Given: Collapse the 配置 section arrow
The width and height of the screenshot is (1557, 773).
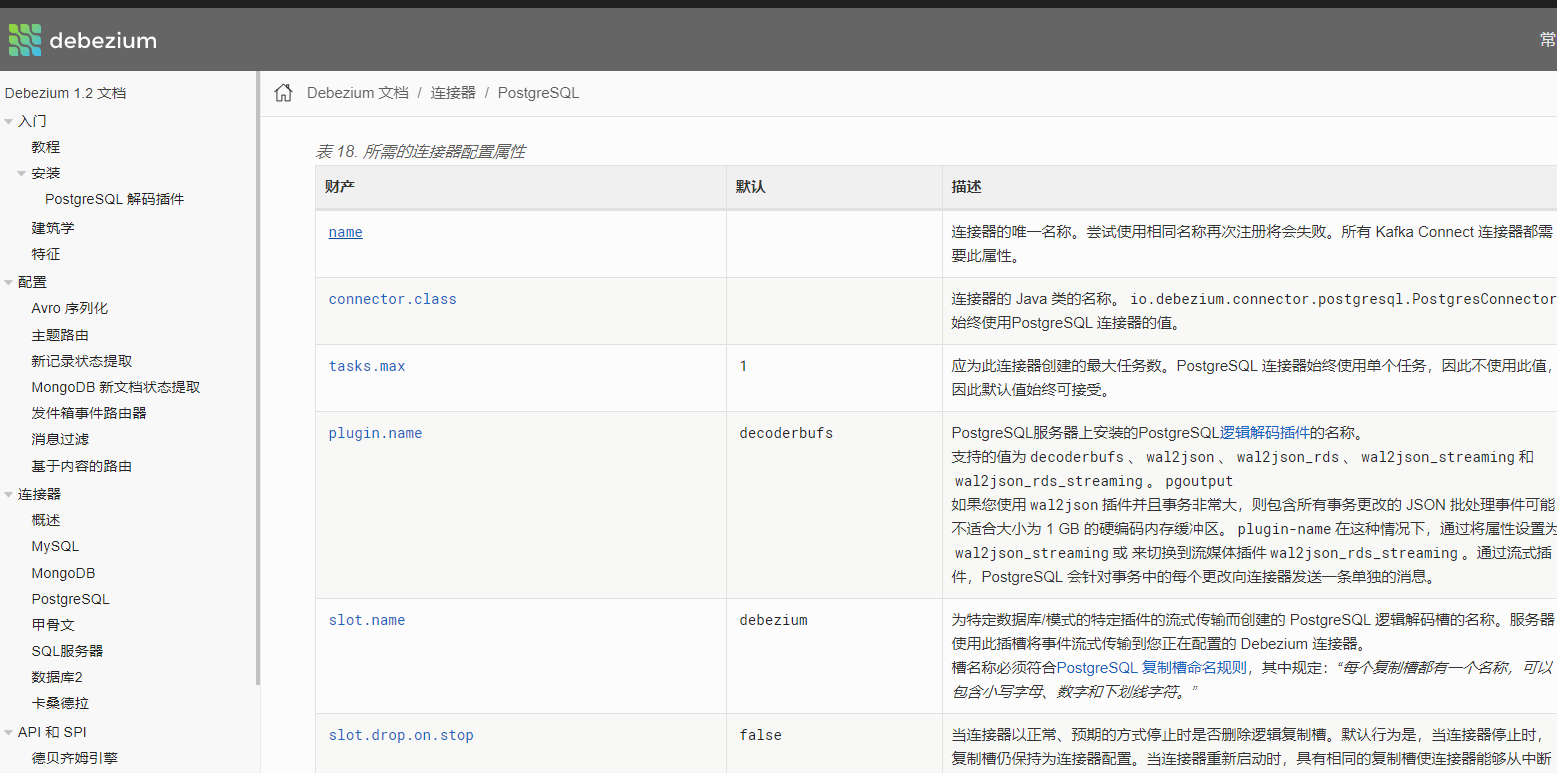Looking at the screenshot, I should point(9,282).
